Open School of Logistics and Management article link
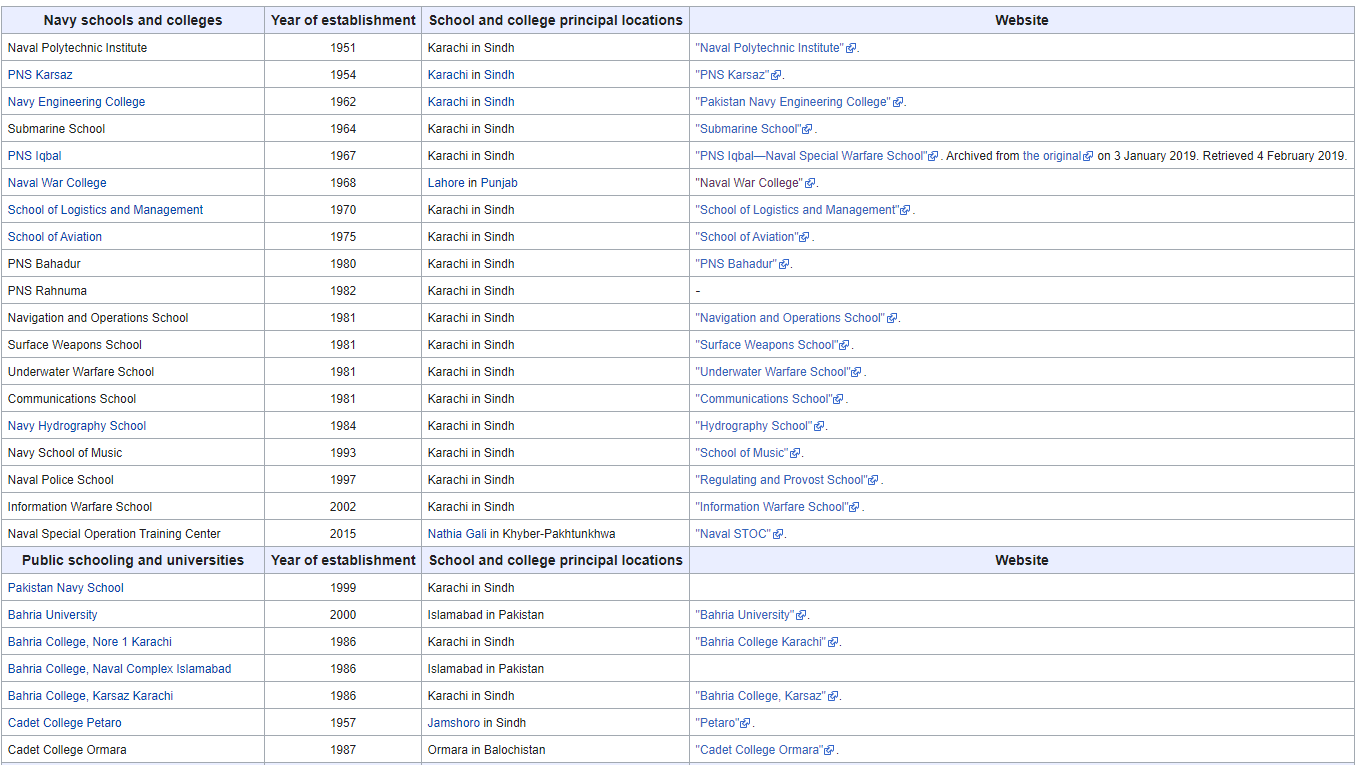This screenshot has height=765, width=1357. tap(105, 210)
